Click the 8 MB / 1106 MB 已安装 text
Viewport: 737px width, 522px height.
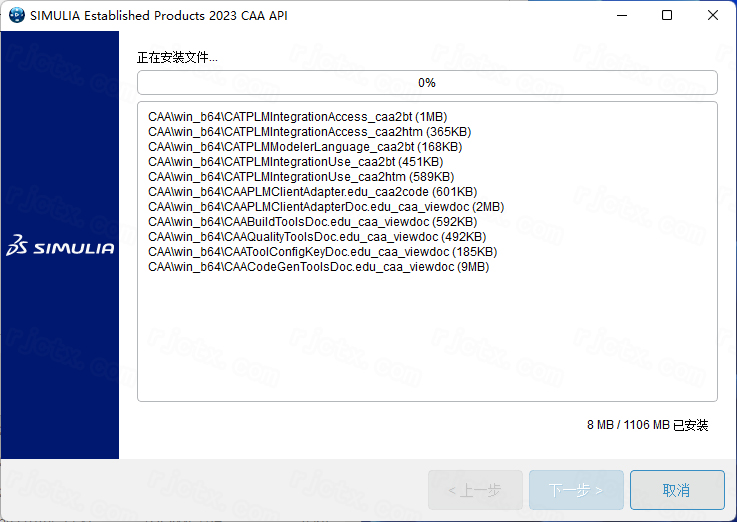647,425
